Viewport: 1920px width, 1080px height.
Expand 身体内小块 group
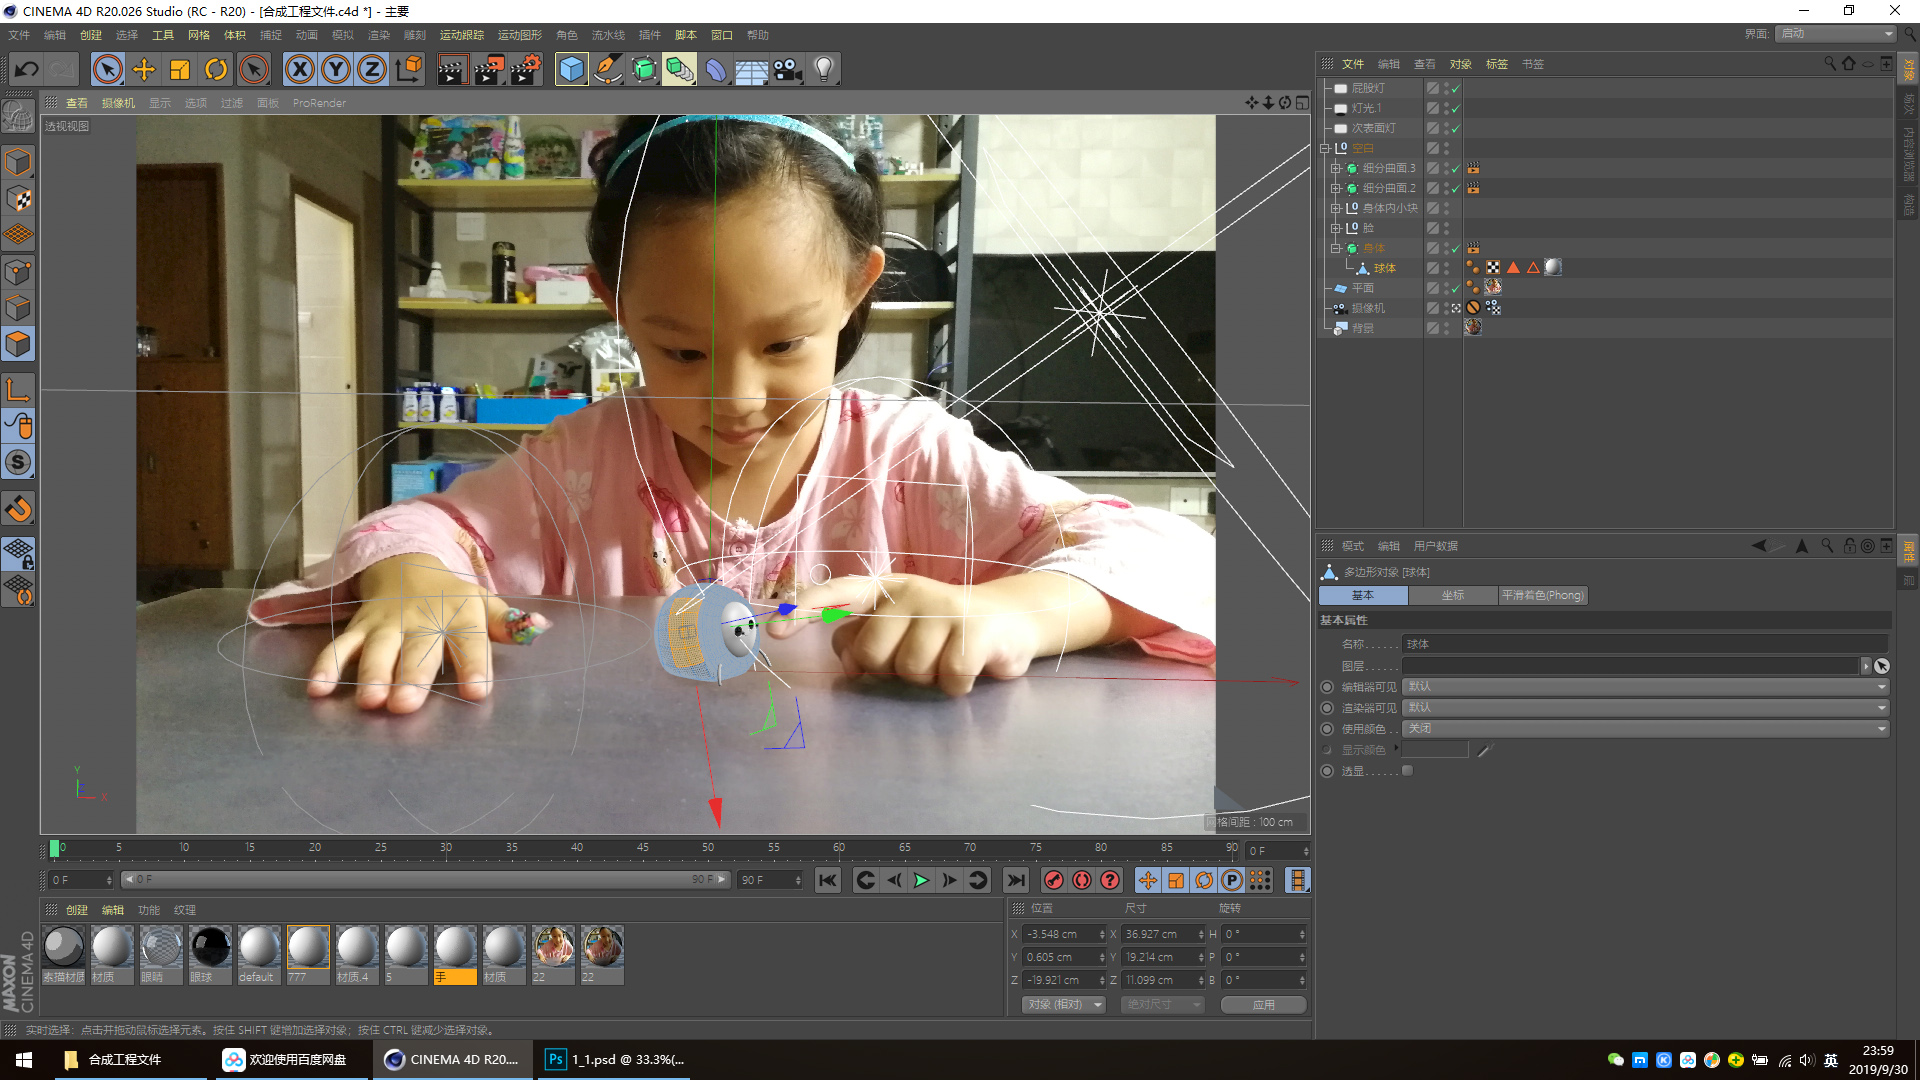click(x=1336, y=208)
